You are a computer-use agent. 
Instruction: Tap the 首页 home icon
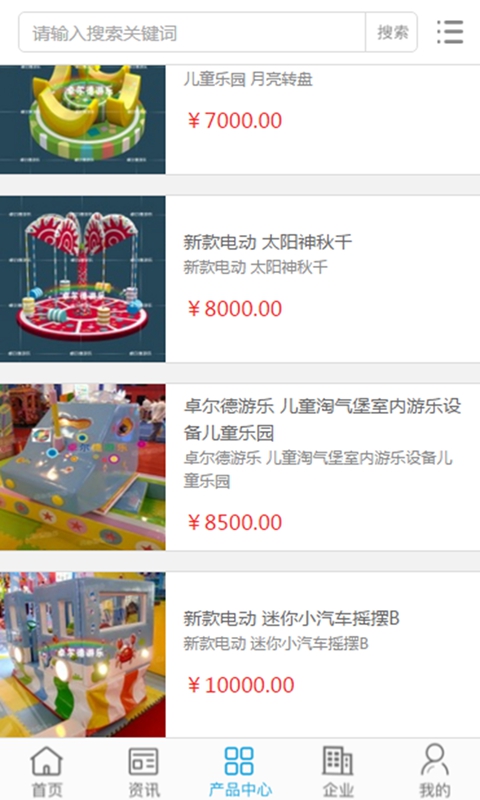[x=46, y=761]
